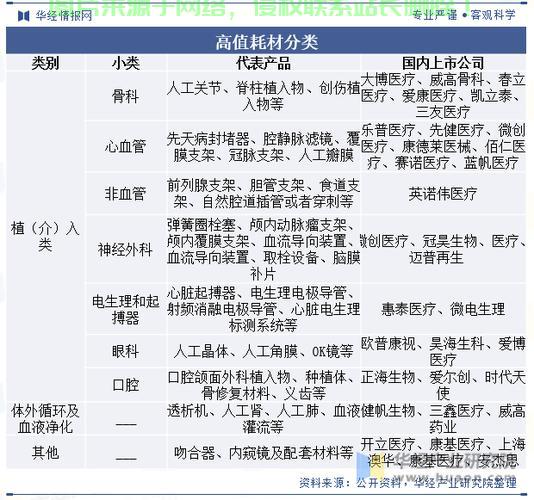Select the 体外循环及血液净化 category cell

[45, 419]
